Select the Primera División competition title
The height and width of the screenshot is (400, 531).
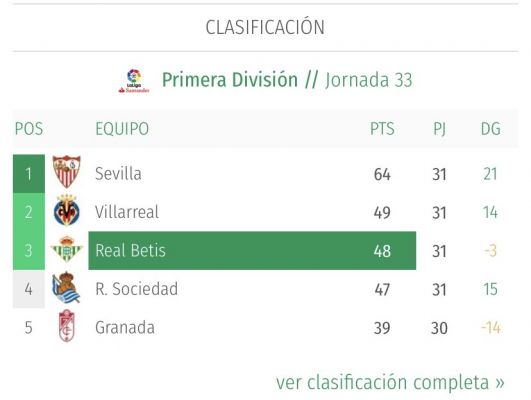(230, 80)
